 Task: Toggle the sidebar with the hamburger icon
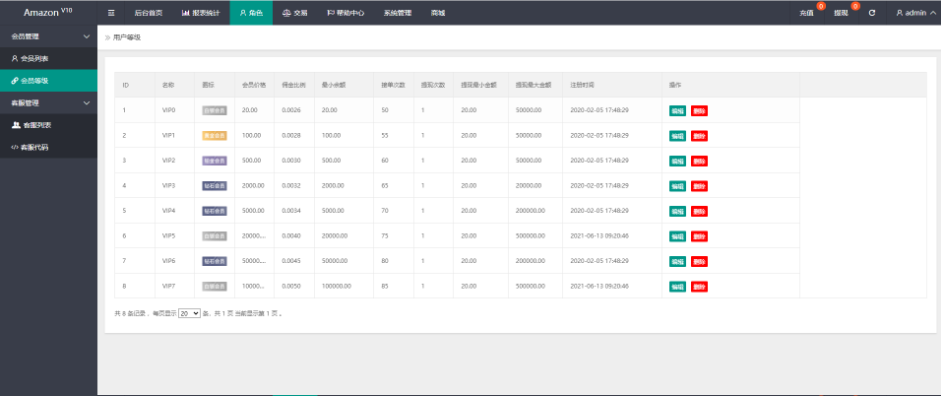111,13
